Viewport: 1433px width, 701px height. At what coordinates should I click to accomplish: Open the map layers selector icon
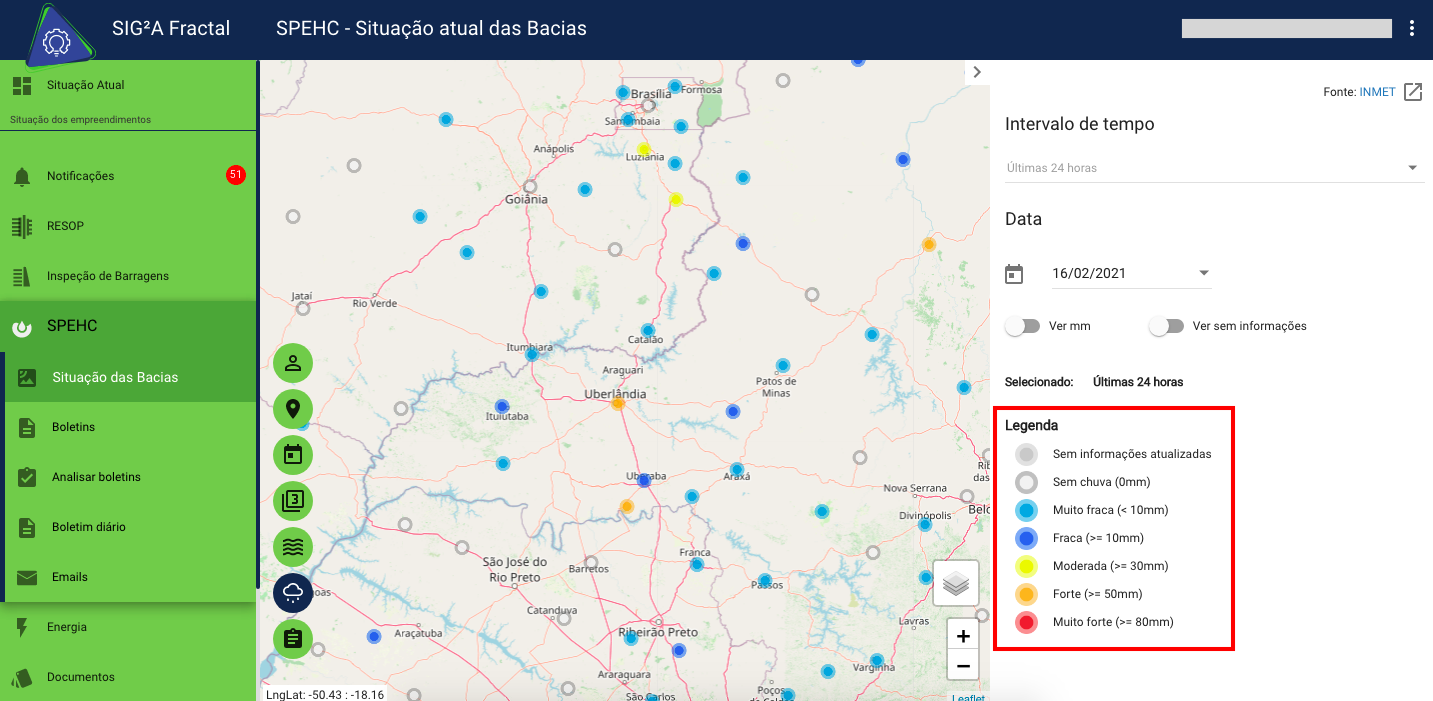(x=956, y=584)
